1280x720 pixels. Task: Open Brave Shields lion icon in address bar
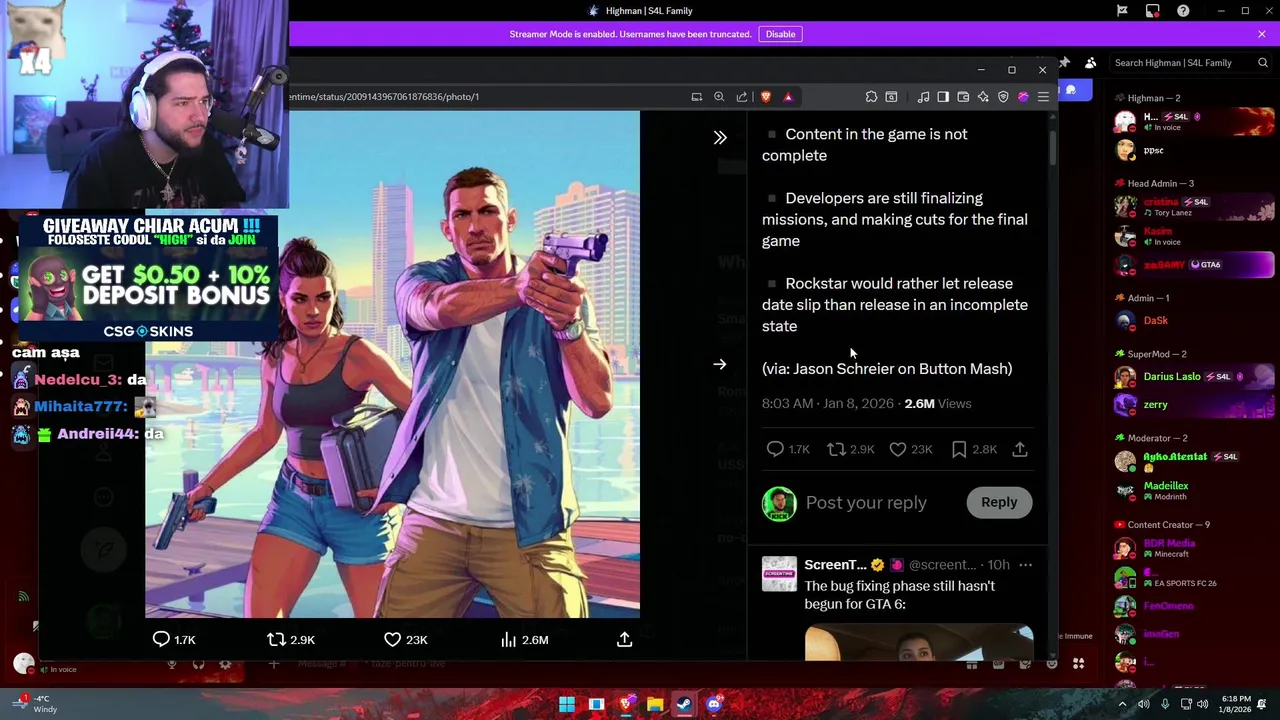766,97
